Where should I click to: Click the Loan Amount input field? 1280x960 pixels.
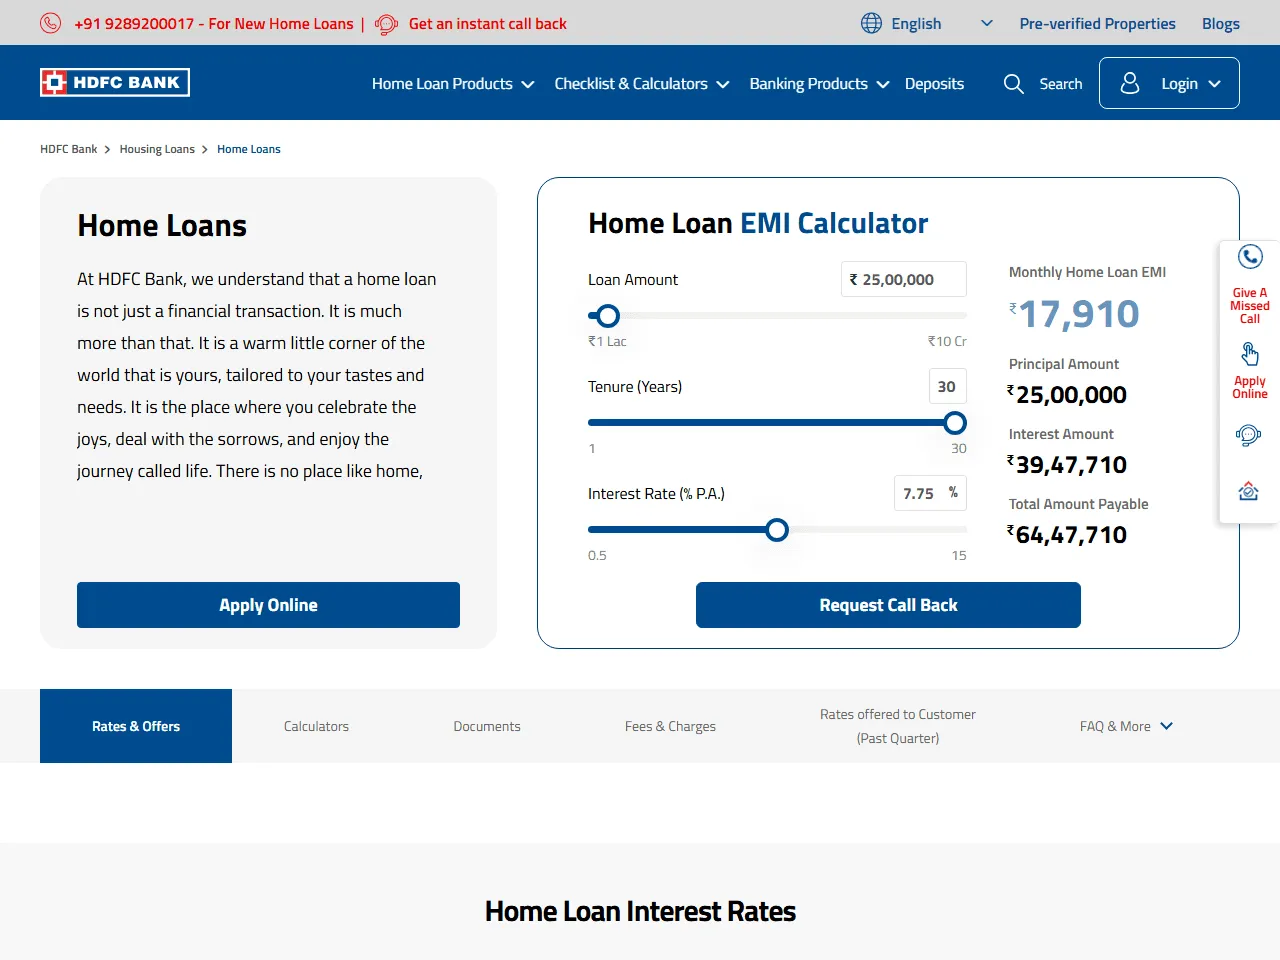pos(904,279)
